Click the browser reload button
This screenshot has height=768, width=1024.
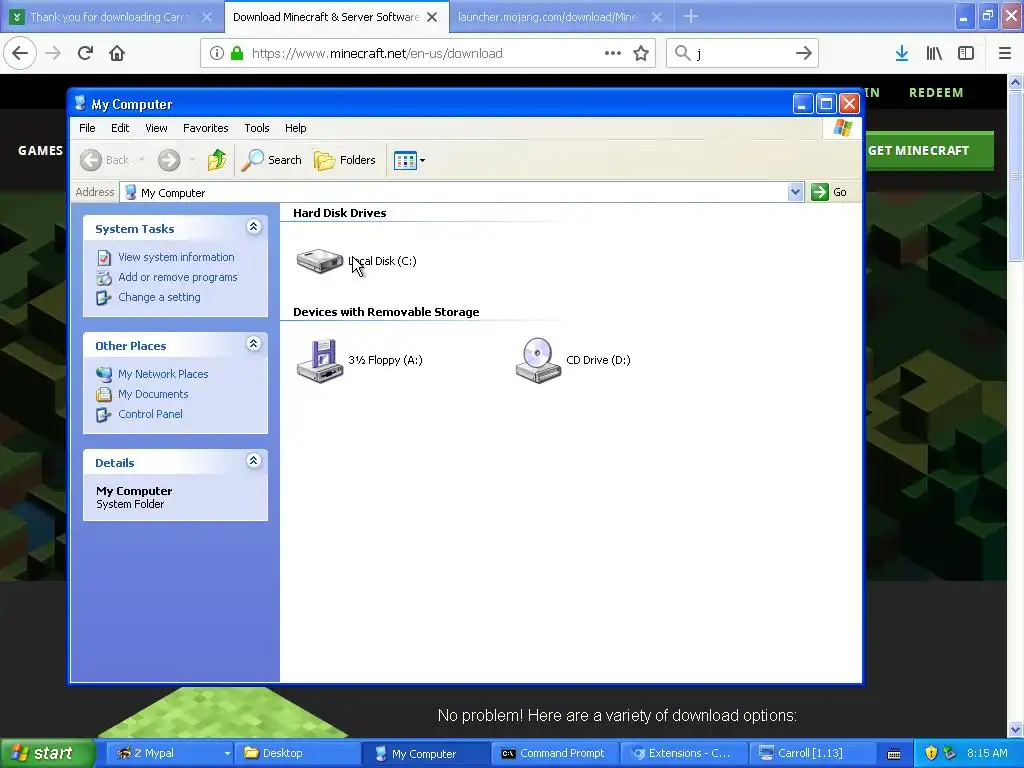tap(85, 53)
